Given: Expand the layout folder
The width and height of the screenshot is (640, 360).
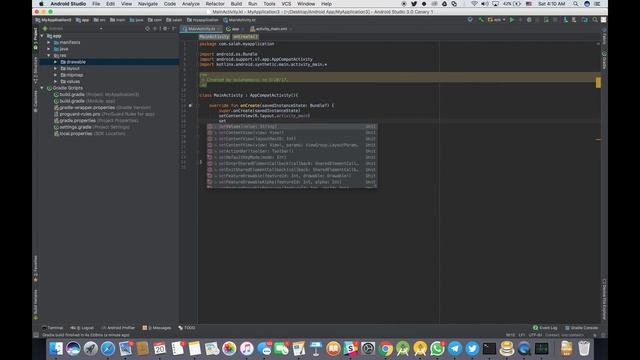Looking at the screenshot, I should [56, 69].
